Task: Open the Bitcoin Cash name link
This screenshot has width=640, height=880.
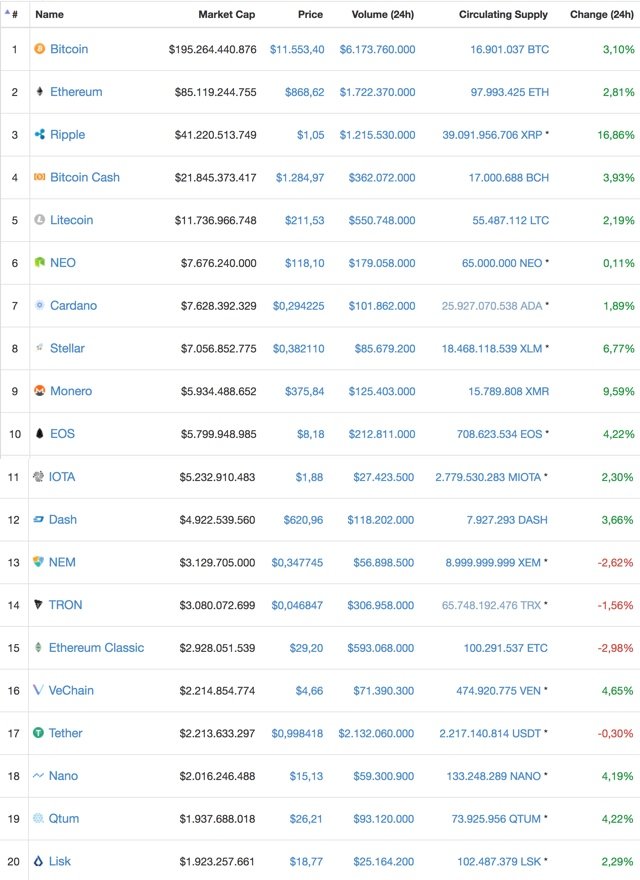Action: pos(85,177)
